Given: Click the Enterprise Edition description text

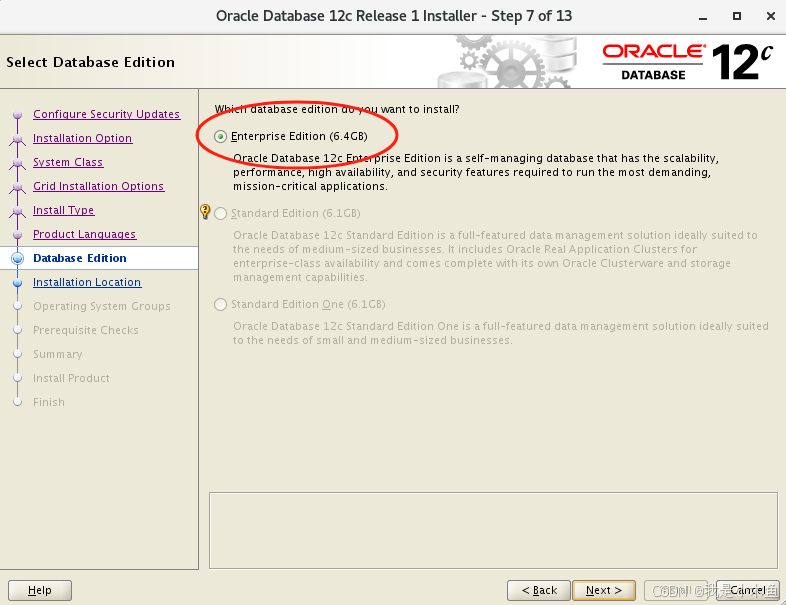Looking at the screenshot, I should pos(476,172).
